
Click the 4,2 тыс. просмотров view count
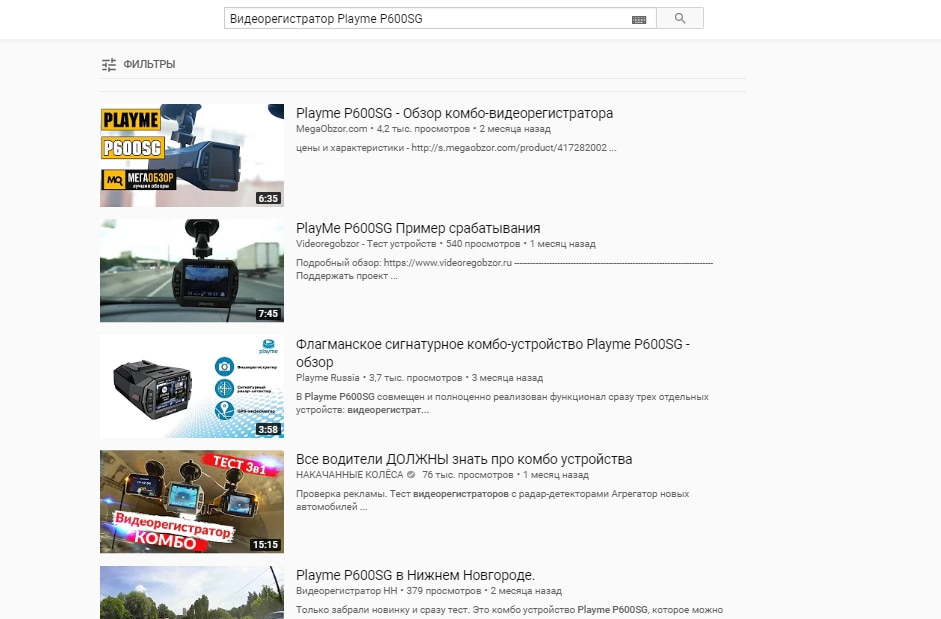point(423,128)
